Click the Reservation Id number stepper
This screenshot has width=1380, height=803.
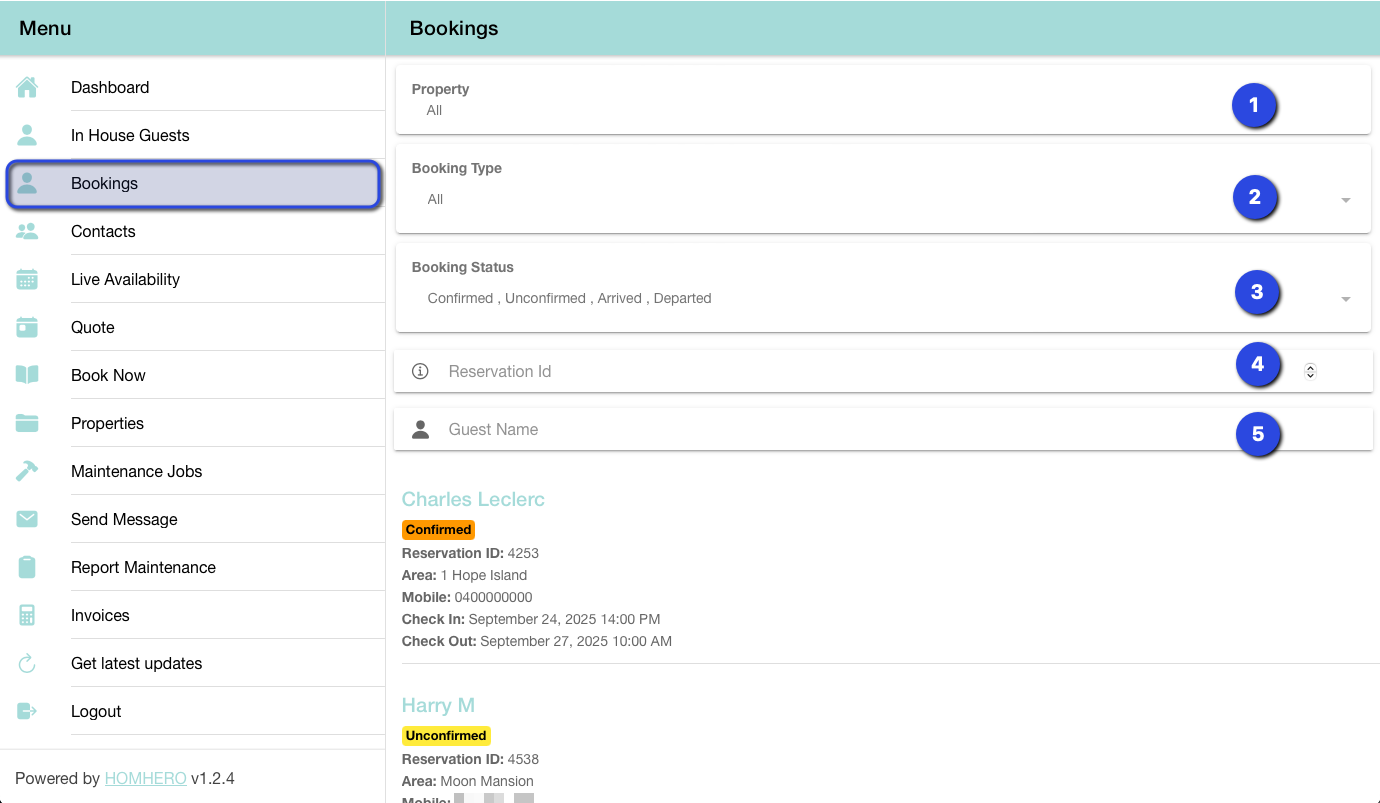(x=1310, y=371)
